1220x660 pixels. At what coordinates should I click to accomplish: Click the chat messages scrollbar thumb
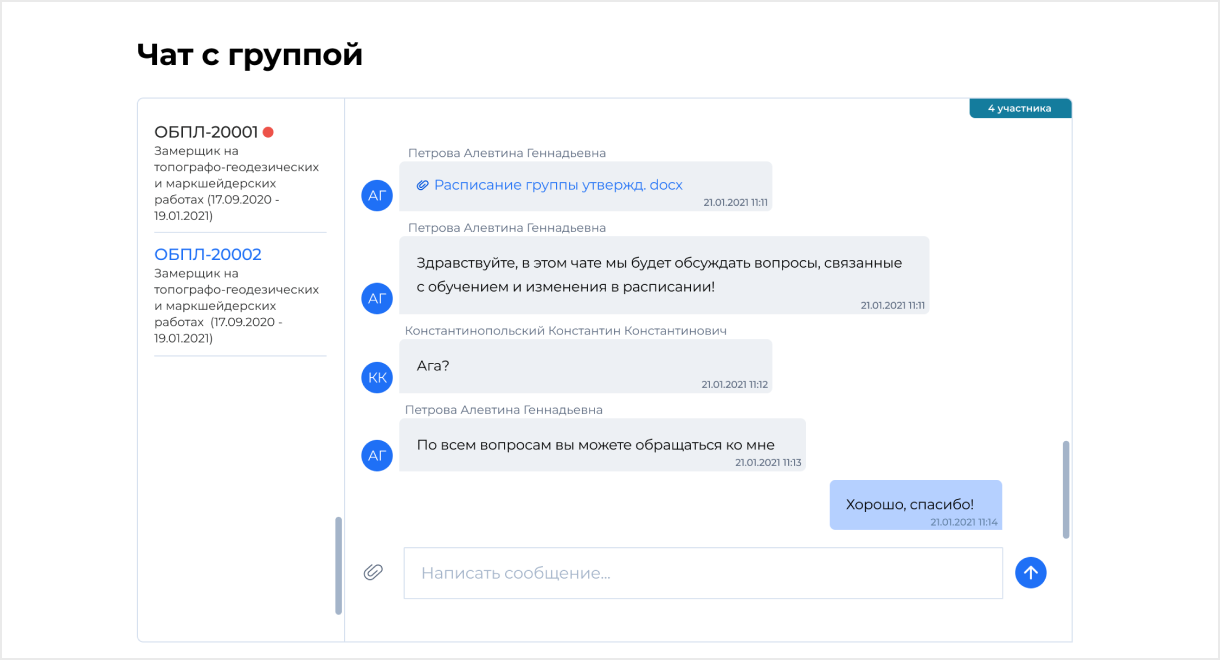[1066, 490]
